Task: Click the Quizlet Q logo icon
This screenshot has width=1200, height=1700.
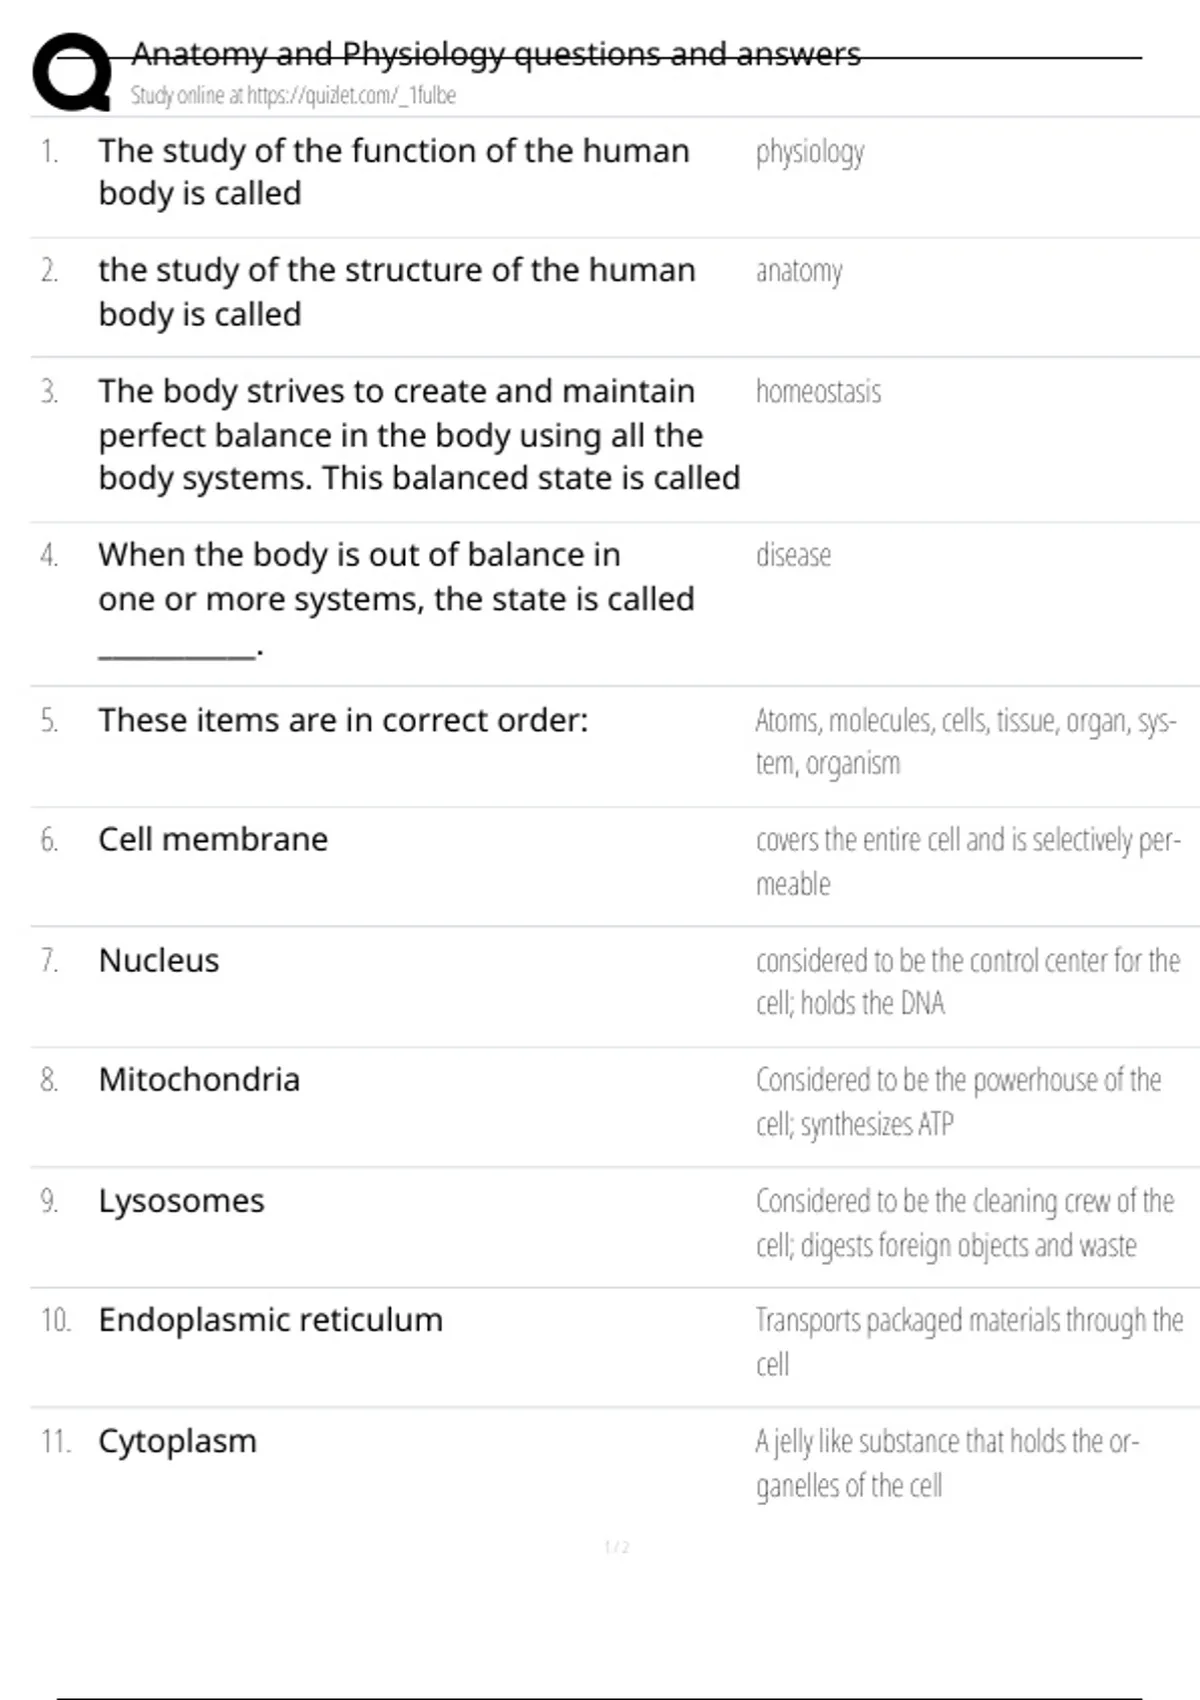Action: coord(72,72)
